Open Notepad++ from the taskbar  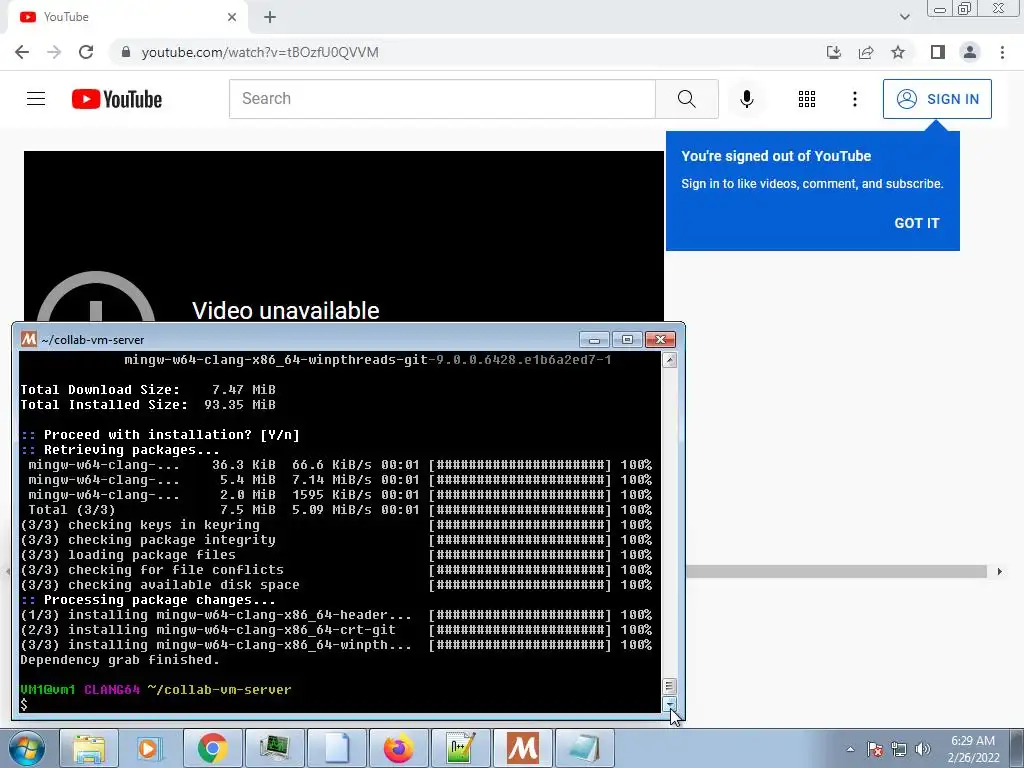click(460, 748)
